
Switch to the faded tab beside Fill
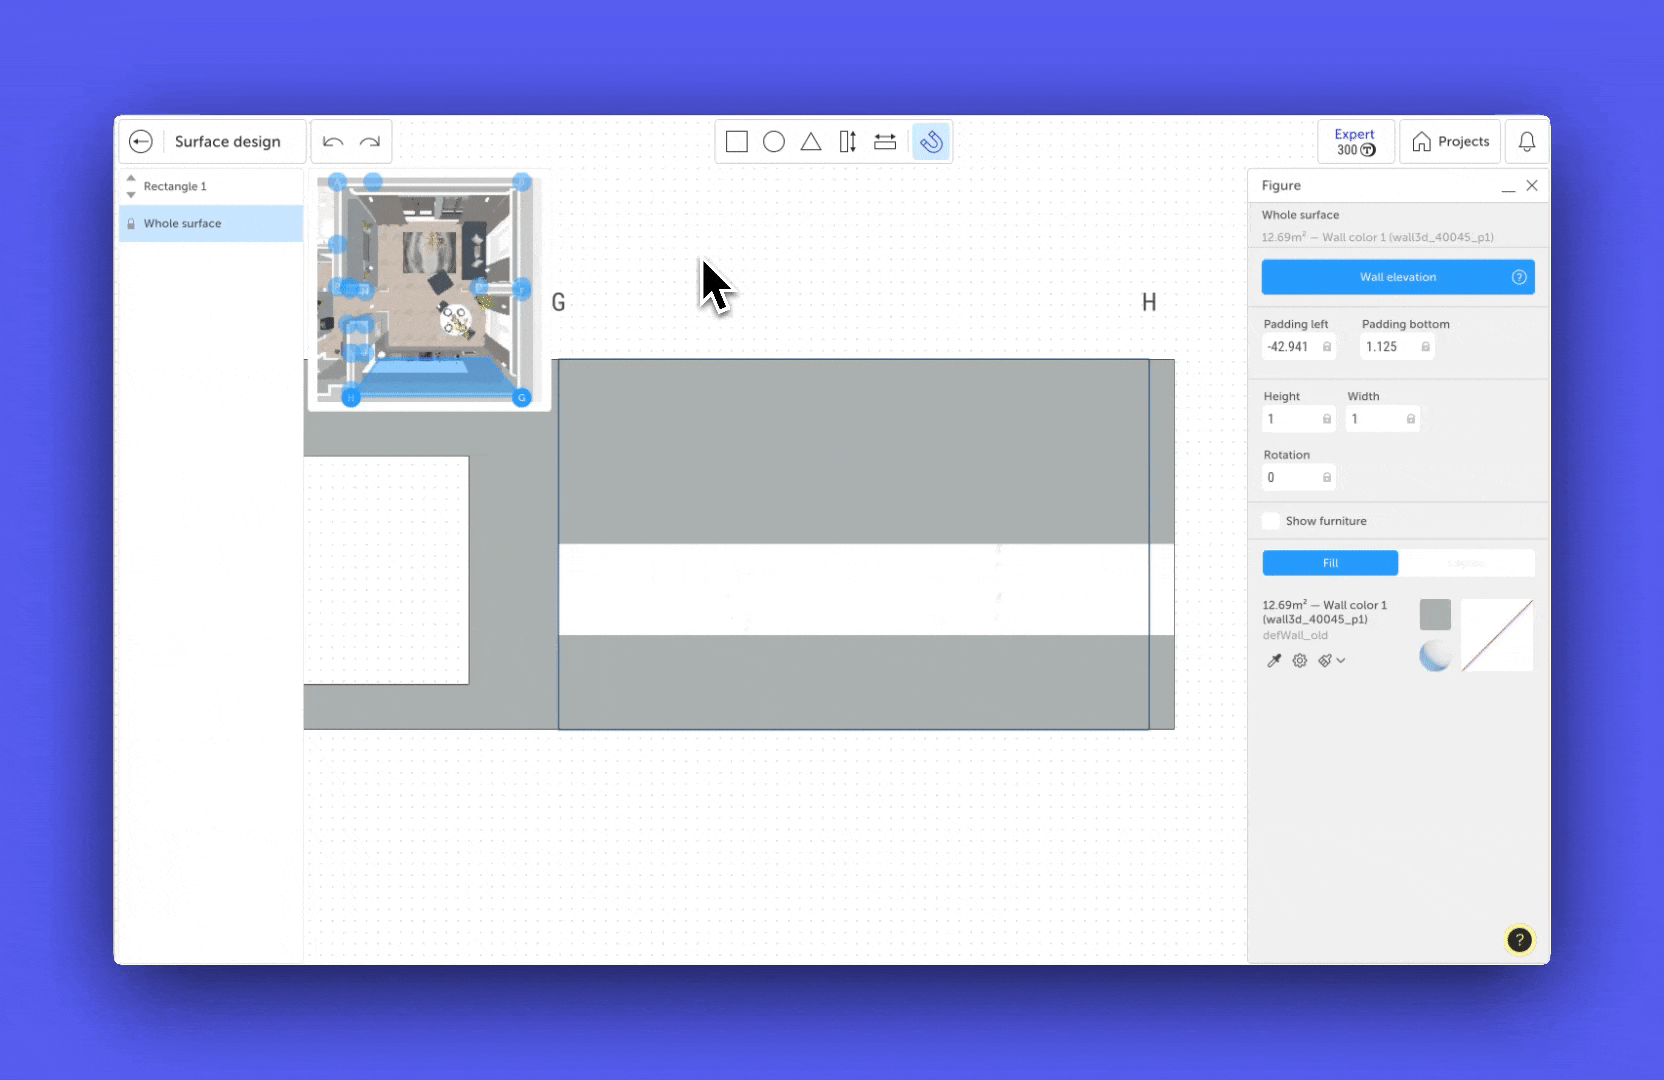pyautogui.click(x=1466, y=563)
